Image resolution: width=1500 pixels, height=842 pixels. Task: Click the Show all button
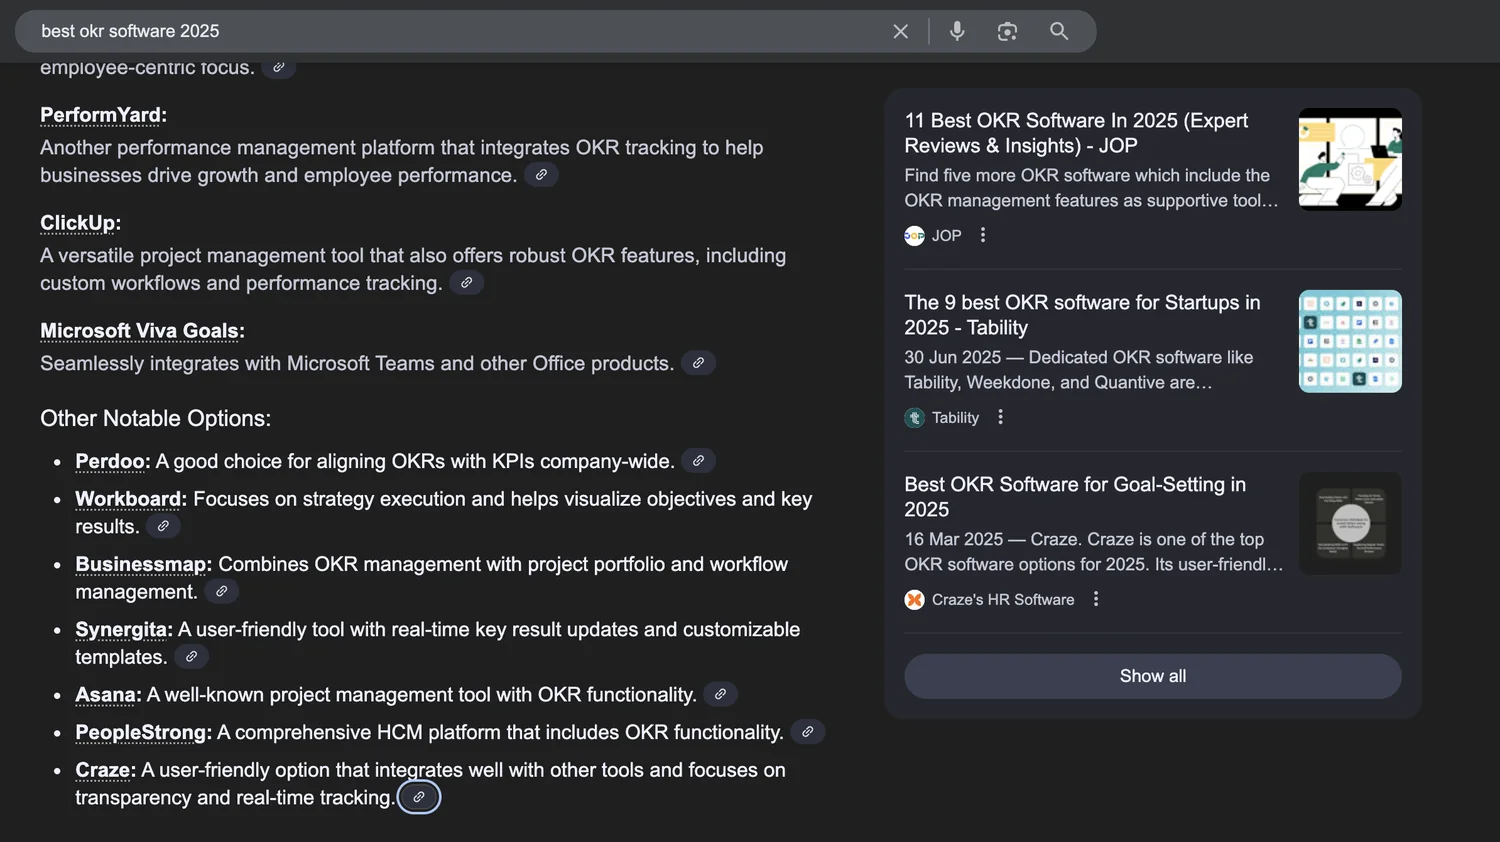(1153, 676)
